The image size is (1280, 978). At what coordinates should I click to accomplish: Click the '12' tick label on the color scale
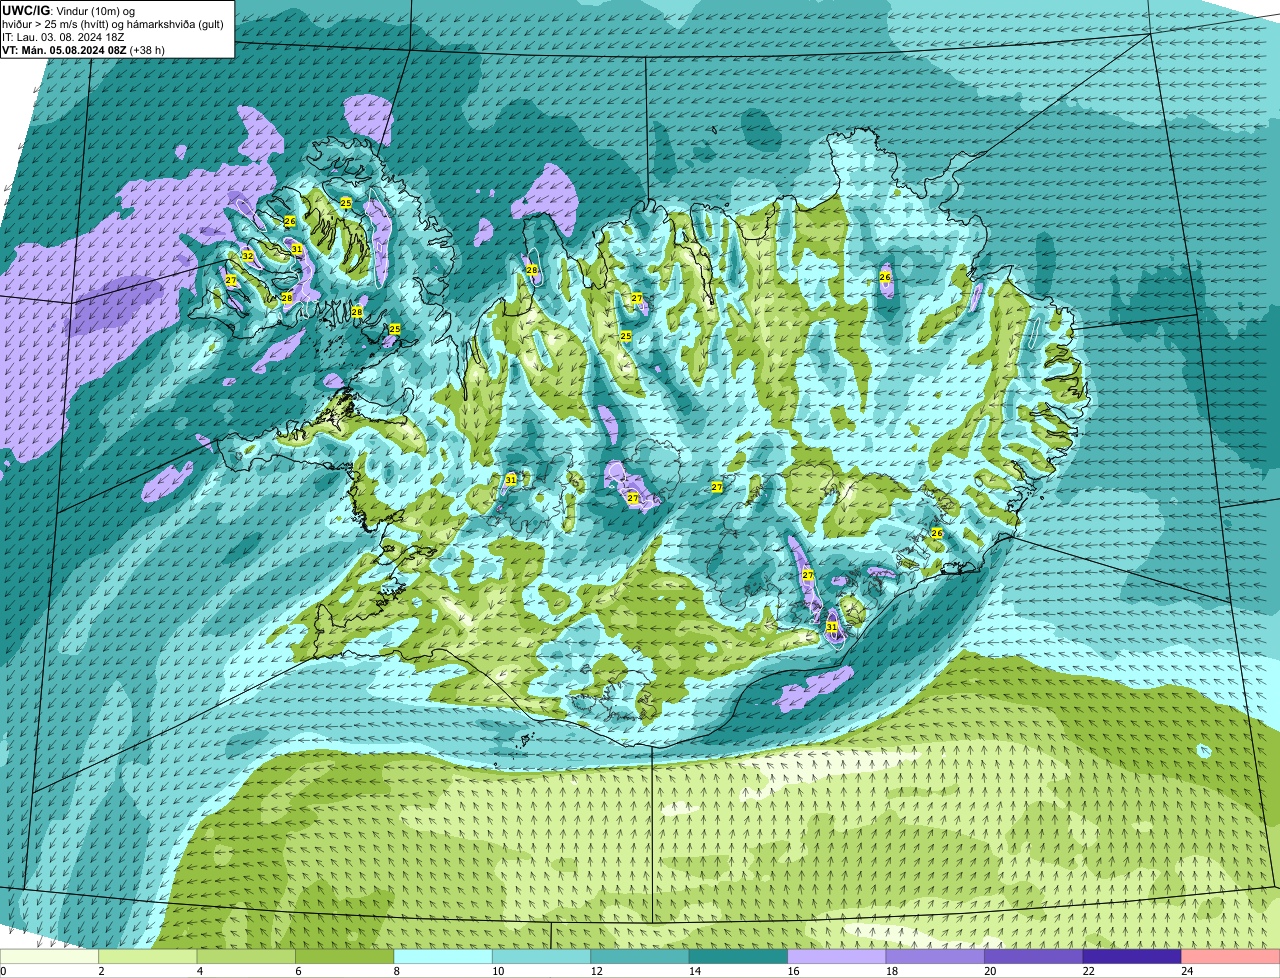point(595,971)
